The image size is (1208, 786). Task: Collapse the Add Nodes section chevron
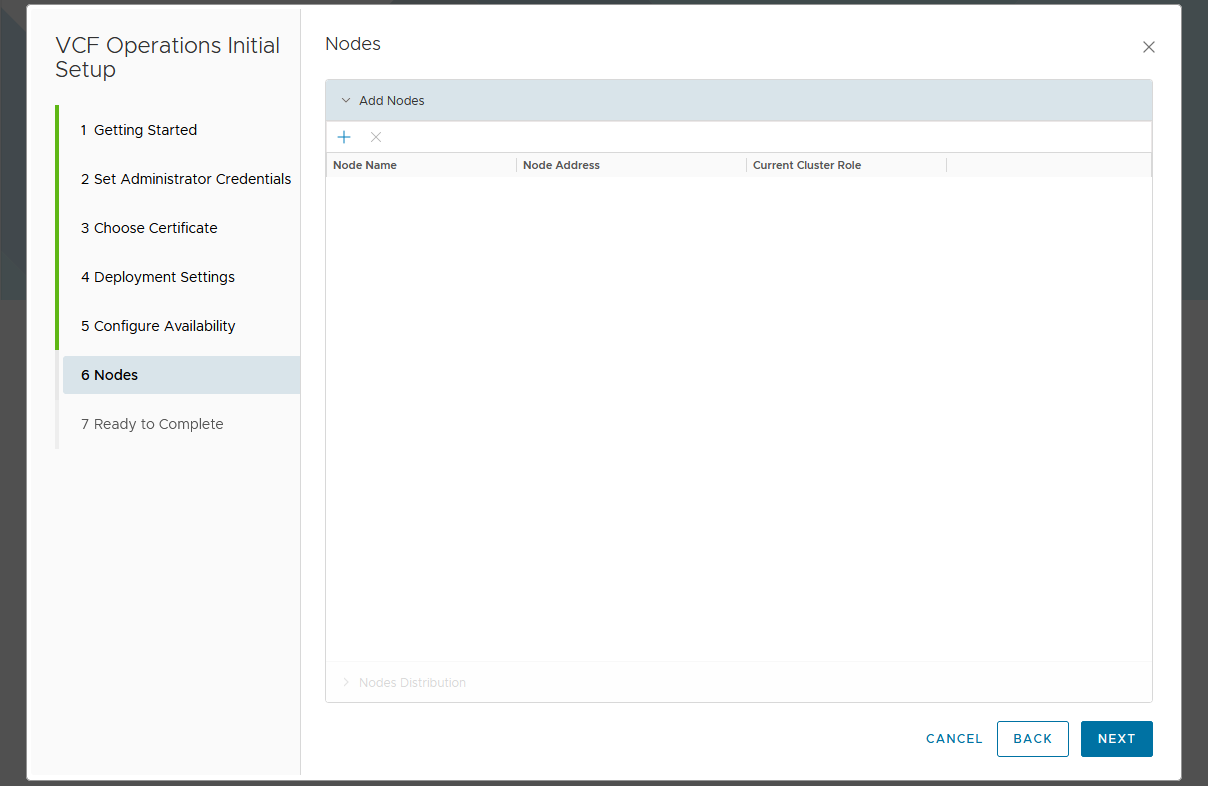(x=346, y=101)
